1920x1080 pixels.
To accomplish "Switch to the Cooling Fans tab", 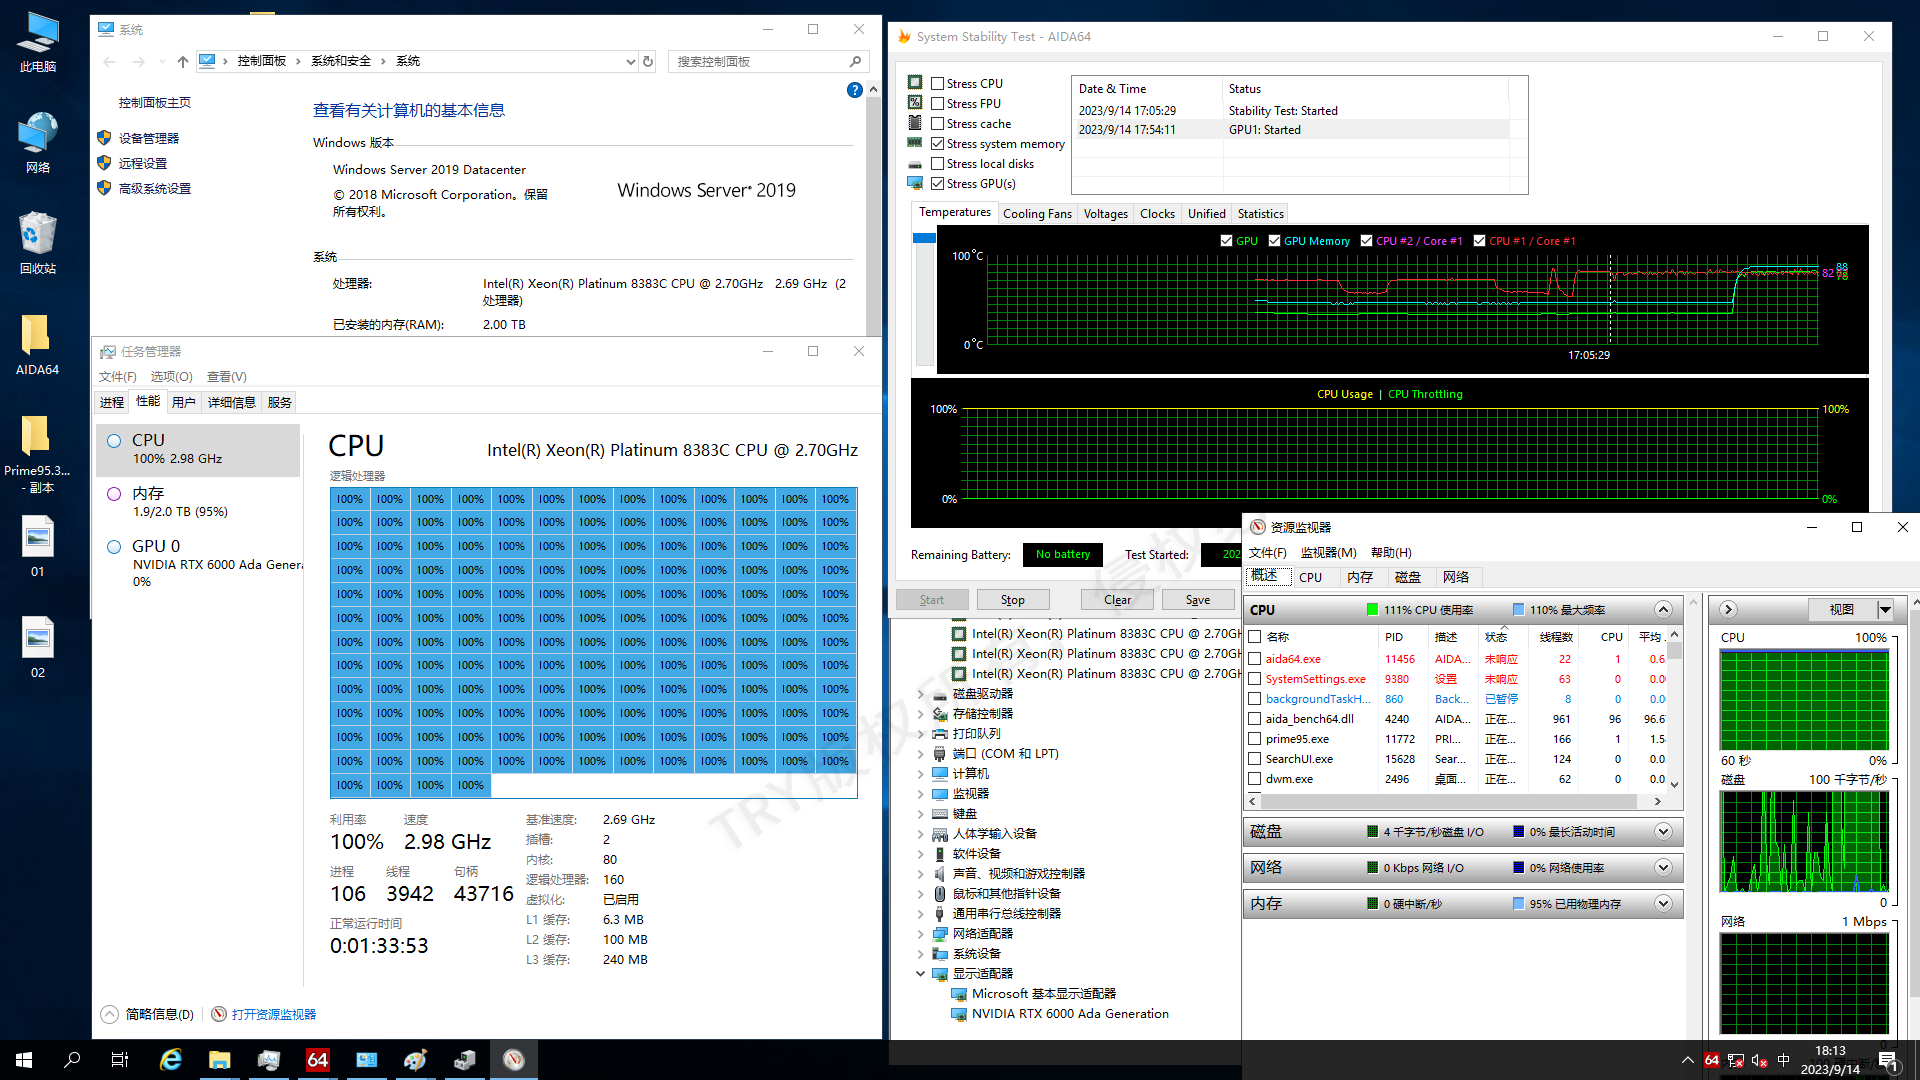I will point(1037,214).
